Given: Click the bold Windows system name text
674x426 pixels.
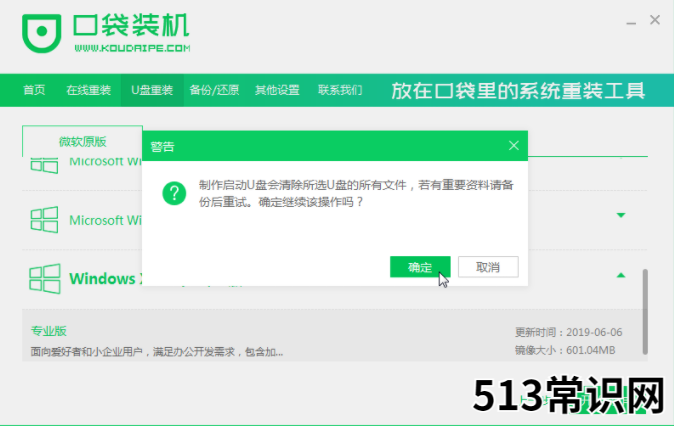Looking at the screenshot, I should pyautogui.click(x=105, y=279).
